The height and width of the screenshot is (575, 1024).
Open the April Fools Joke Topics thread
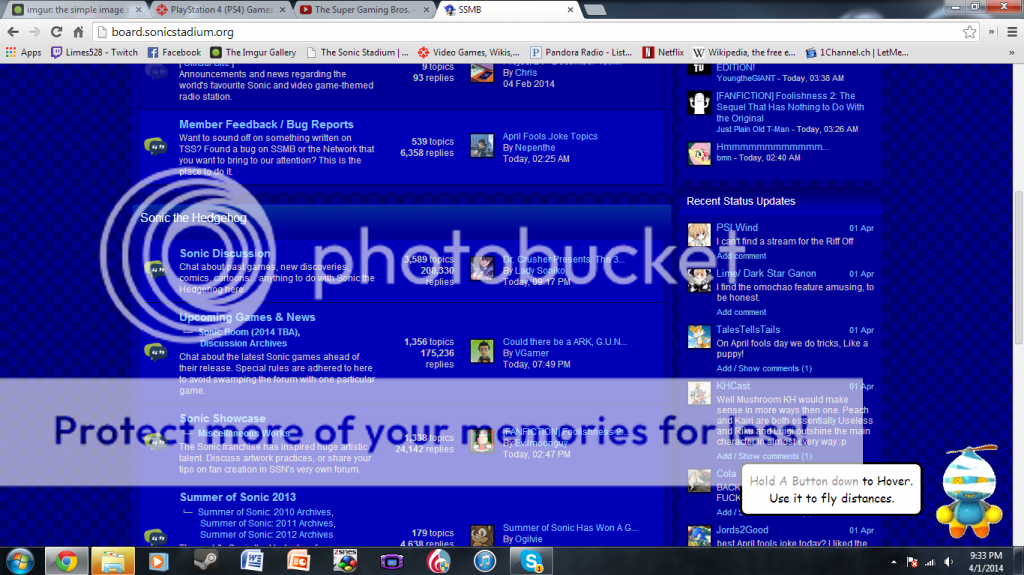[x=550, y=136]
